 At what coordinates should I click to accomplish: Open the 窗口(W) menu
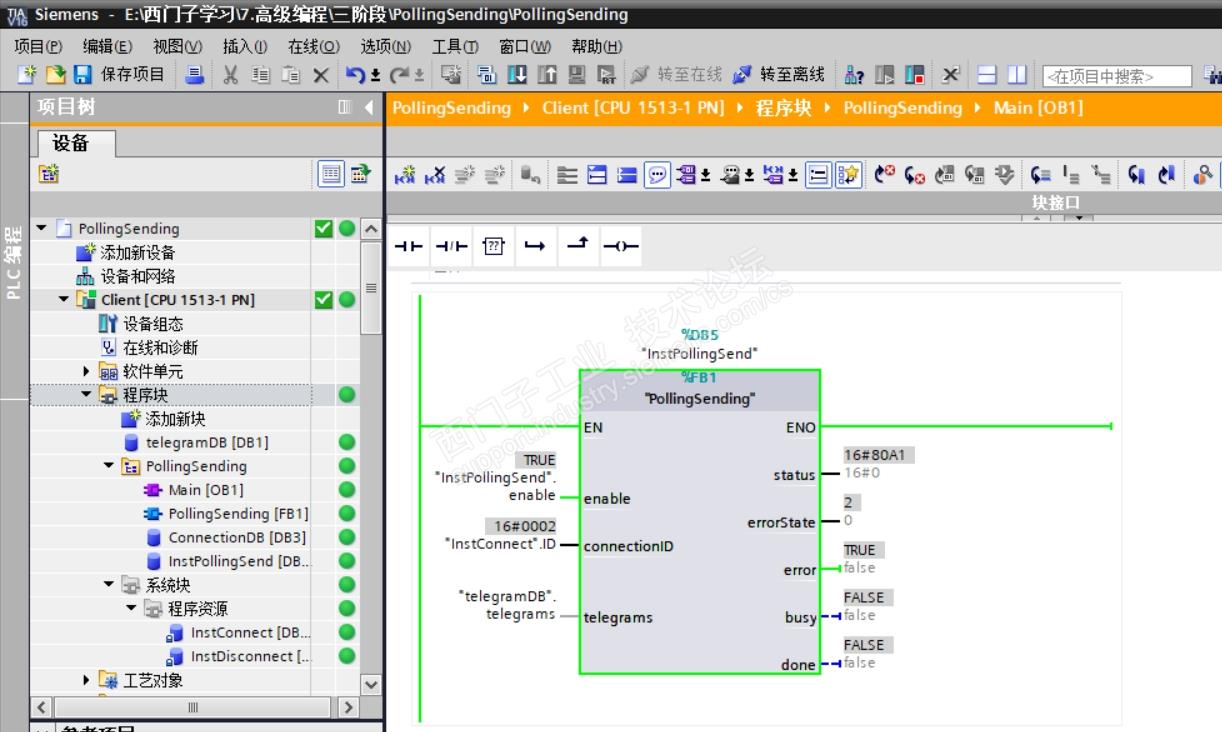(525, 46)
